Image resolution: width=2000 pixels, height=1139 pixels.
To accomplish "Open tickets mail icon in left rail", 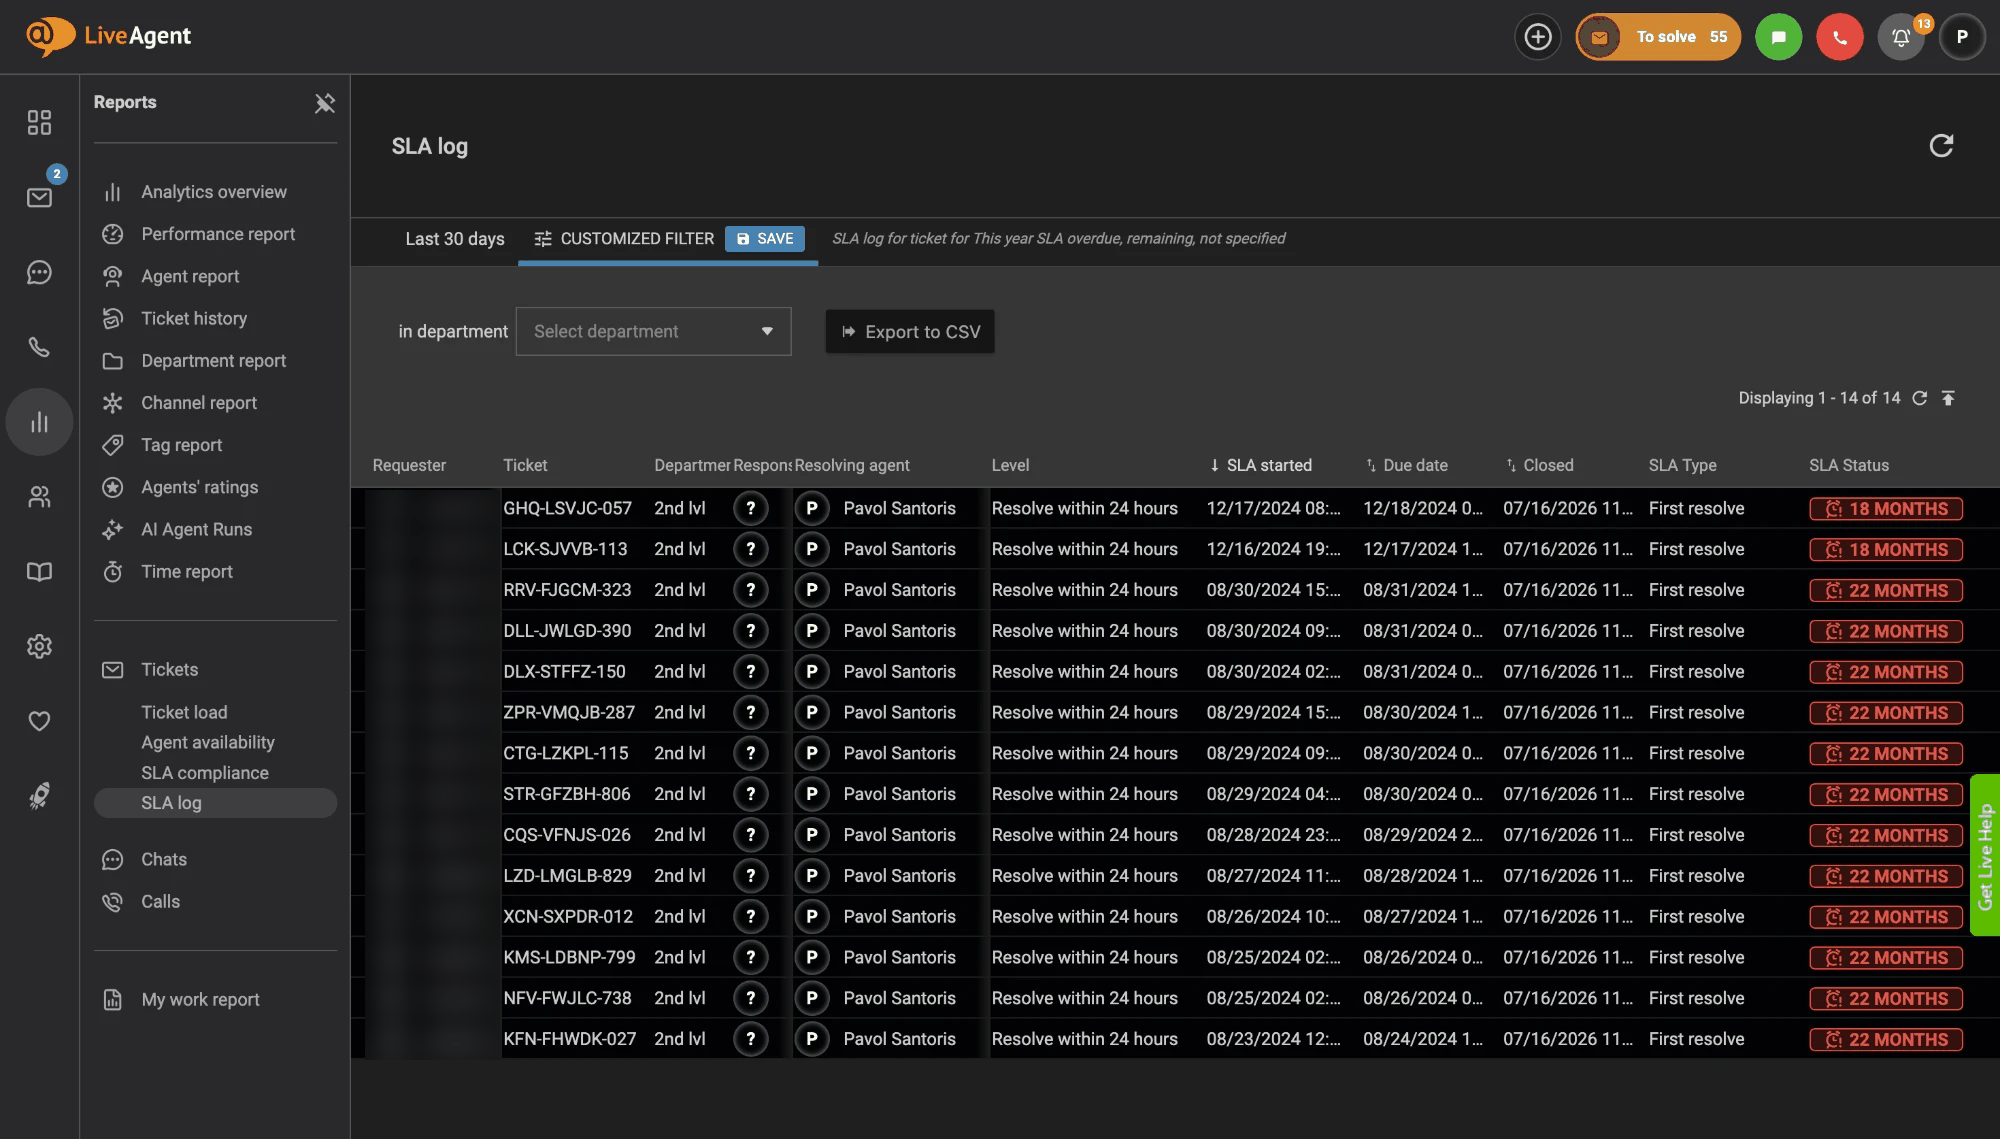I will tap(39, 197).
